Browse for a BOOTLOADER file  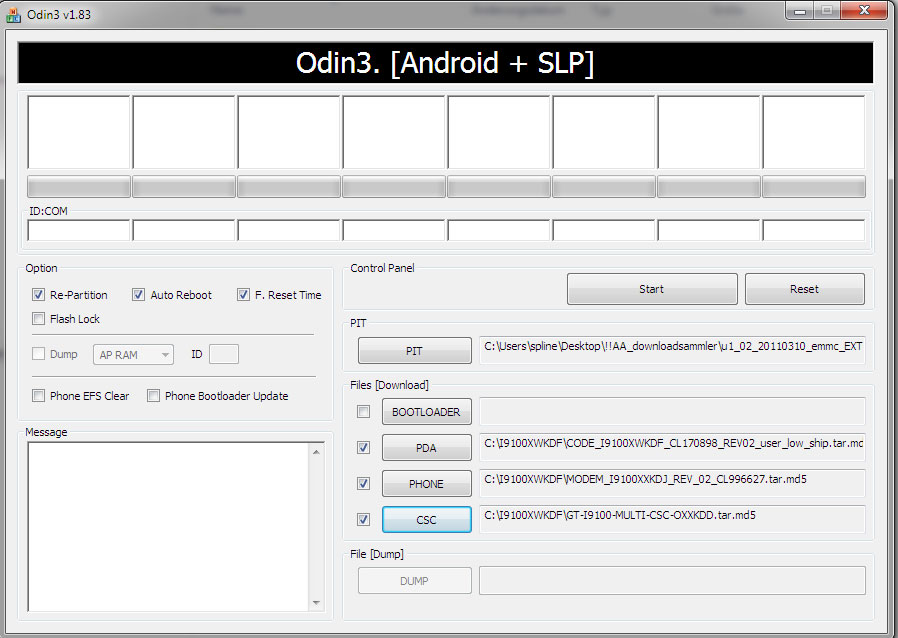[426, 412]
